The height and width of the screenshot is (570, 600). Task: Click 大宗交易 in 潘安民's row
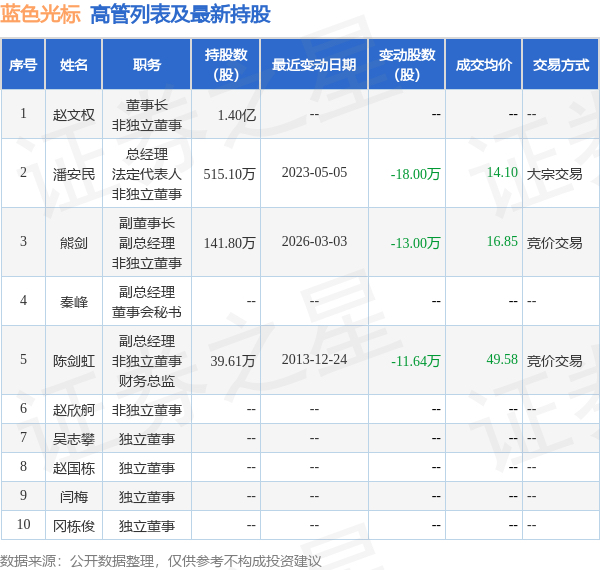[x=554, y=174]
